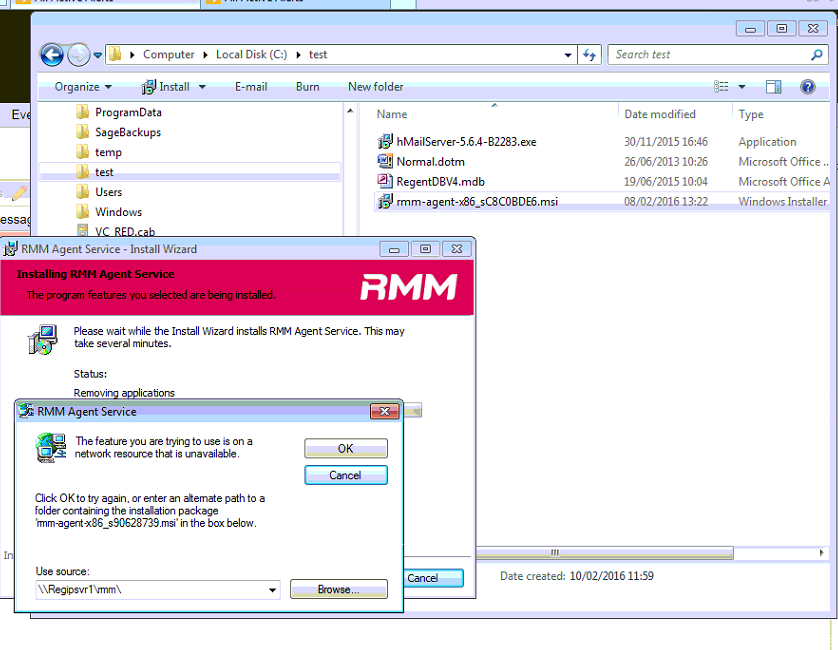Select Local Disk (C:) in address breadcrumb
The height and width of the screenshot is (650, 838).
[x=251, y=55]
